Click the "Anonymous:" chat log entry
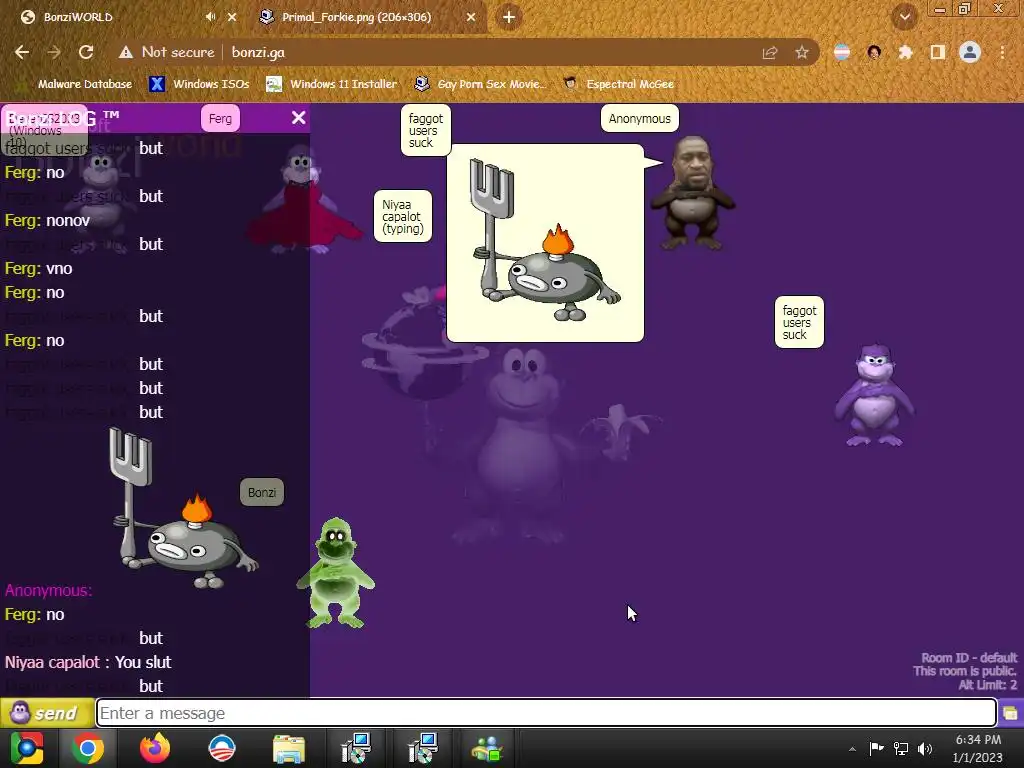Image resolution: width=1024 pixels, height=768 pixels. pos(48,590)
